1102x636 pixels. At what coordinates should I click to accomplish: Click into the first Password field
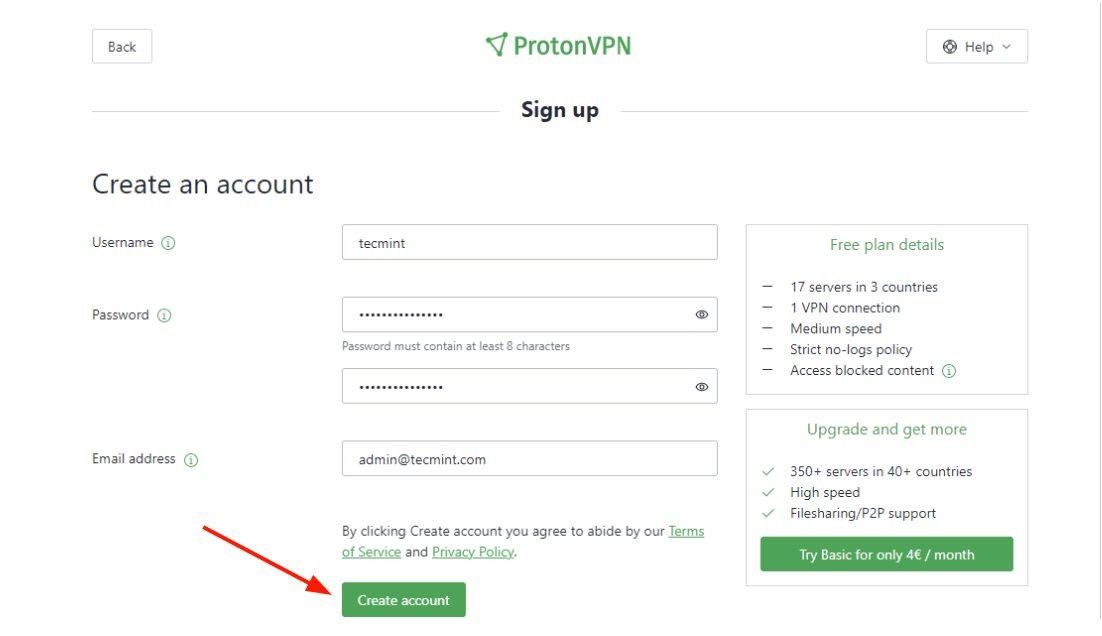[x=515, y=315]
